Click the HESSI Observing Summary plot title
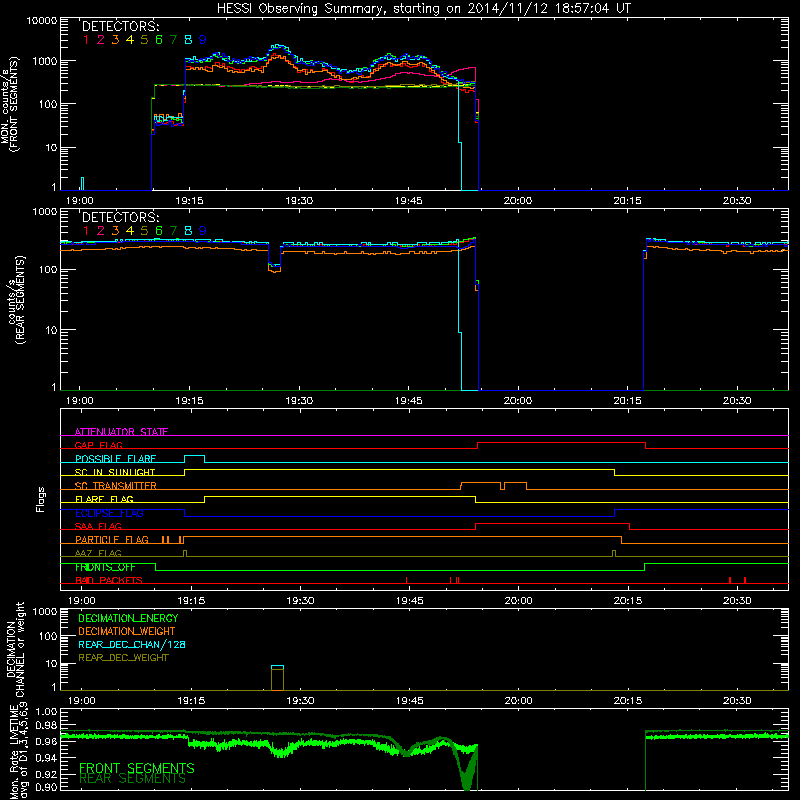800x800 pixels. 423,8
